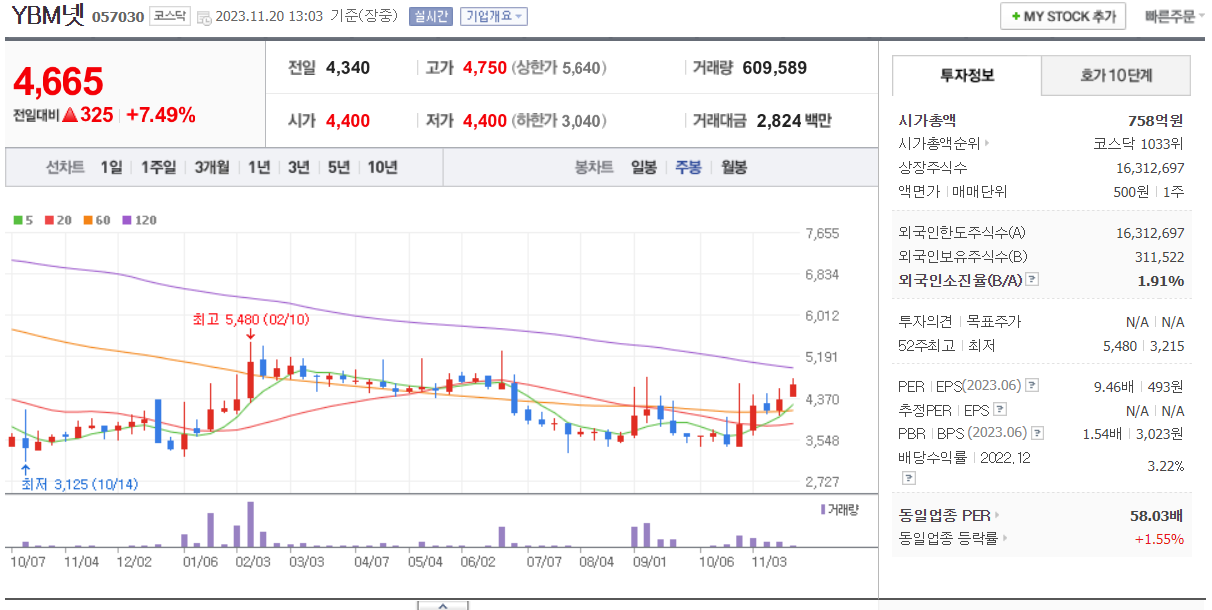Click the help icon beside 추정PER EPS

click(x=1000, y=409)
